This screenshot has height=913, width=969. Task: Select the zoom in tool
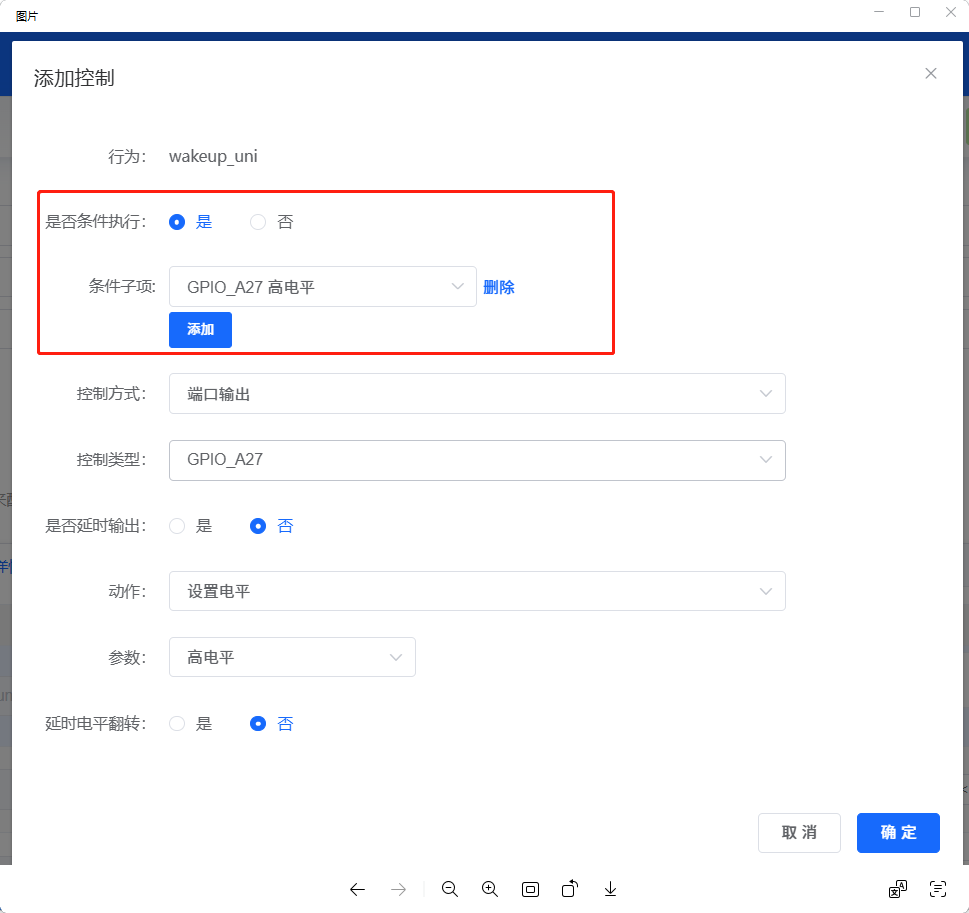pyautogui.click(x=490, y=889)
